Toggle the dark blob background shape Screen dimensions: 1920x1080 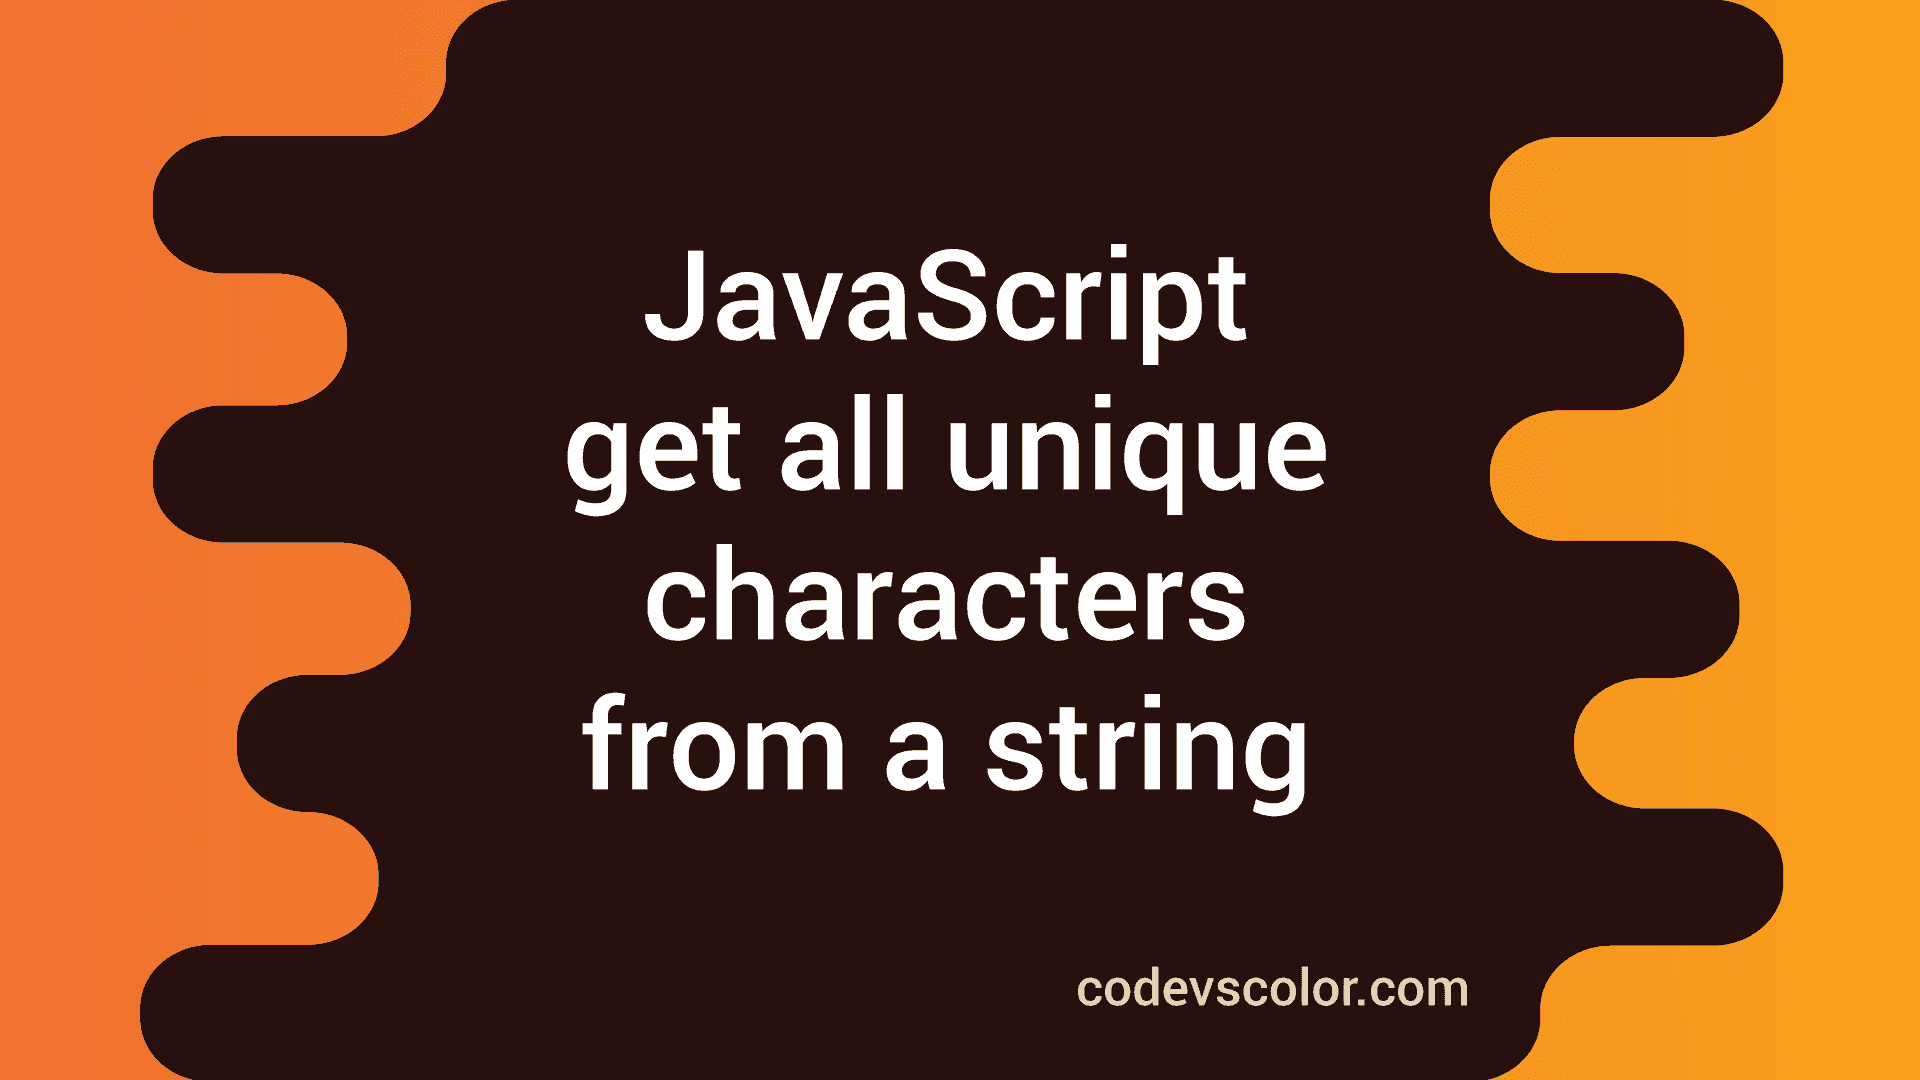(960, 541)
